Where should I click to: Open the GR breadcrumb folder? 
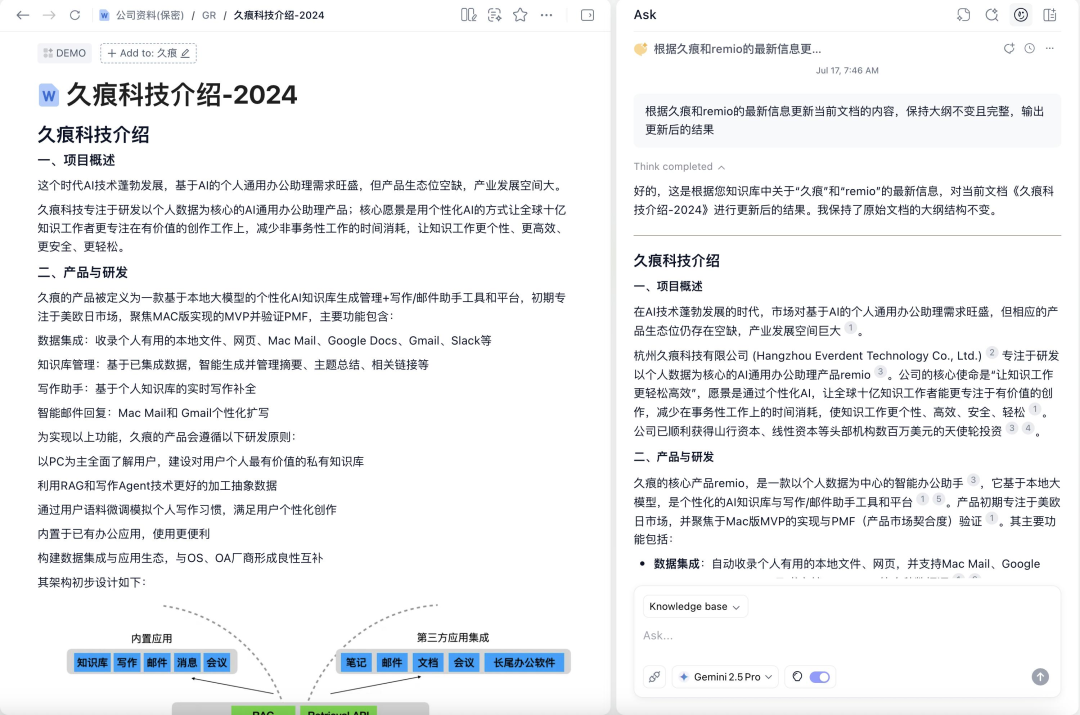point(209,15)
